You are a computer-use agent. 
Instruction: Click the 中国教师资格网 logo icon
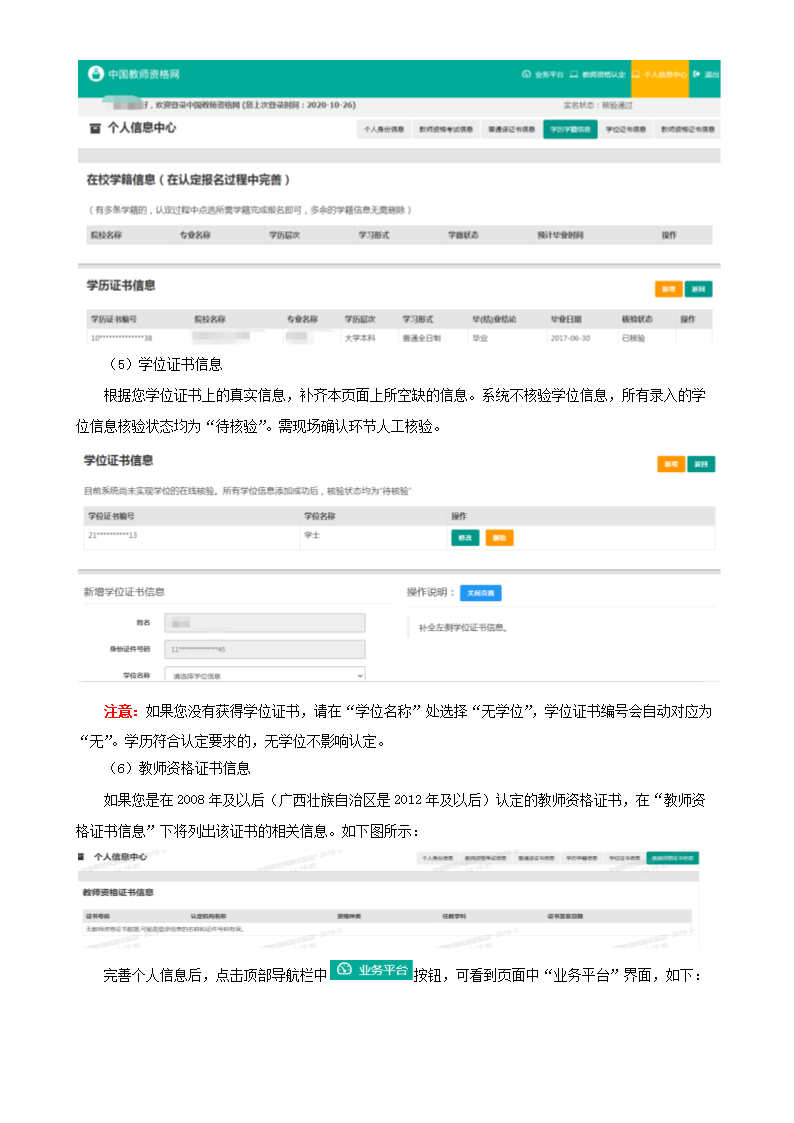95,74
